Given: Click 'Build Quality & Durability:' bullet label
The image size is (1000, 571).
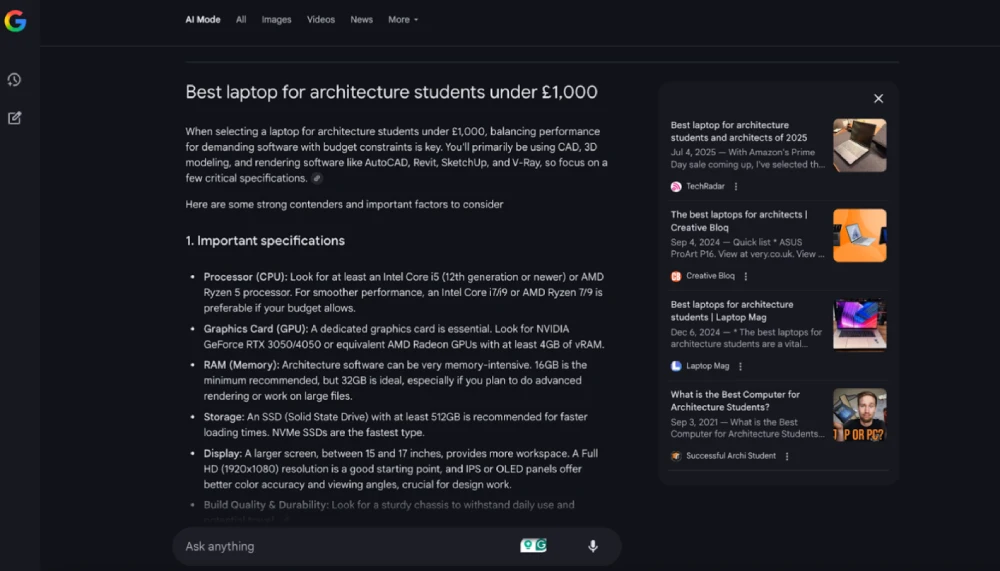Looking at the screenshot, I should (x=266, y=505).
